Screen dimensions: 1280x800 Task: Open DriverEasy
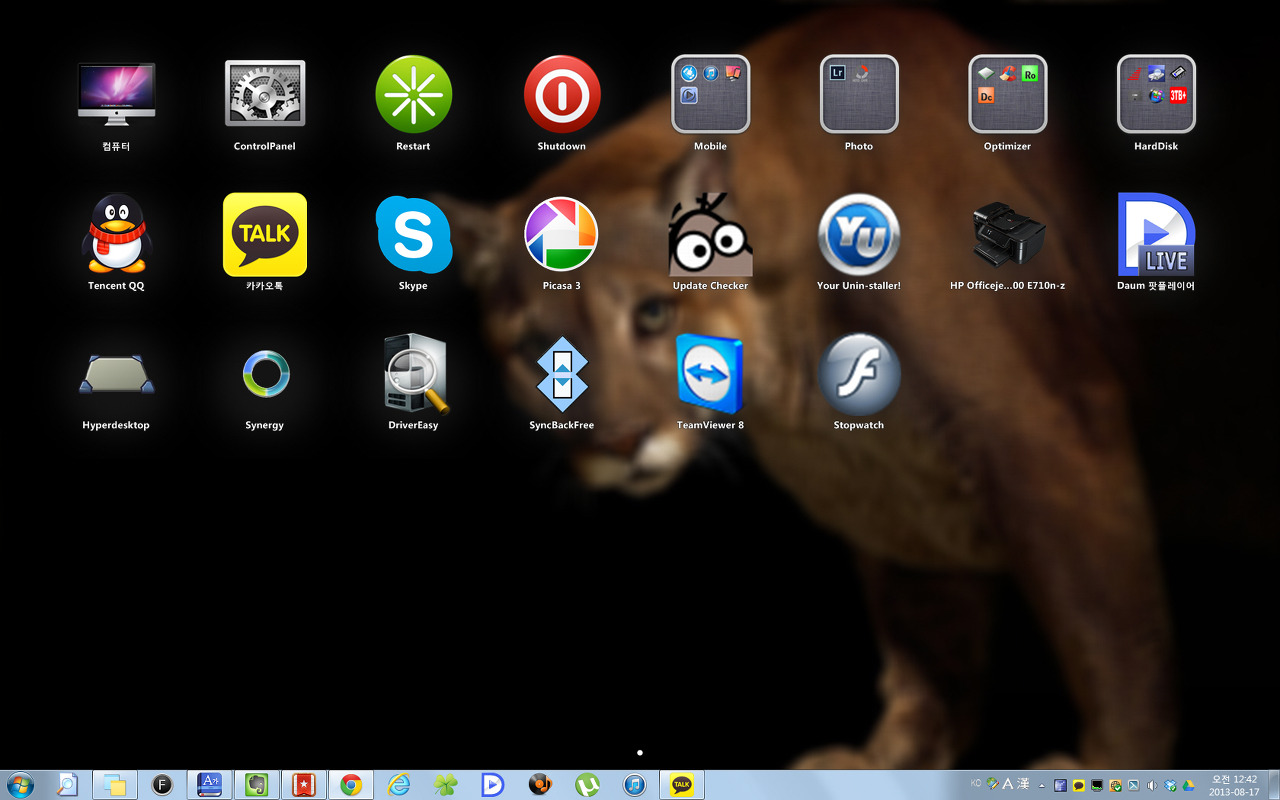click(415, 374)
